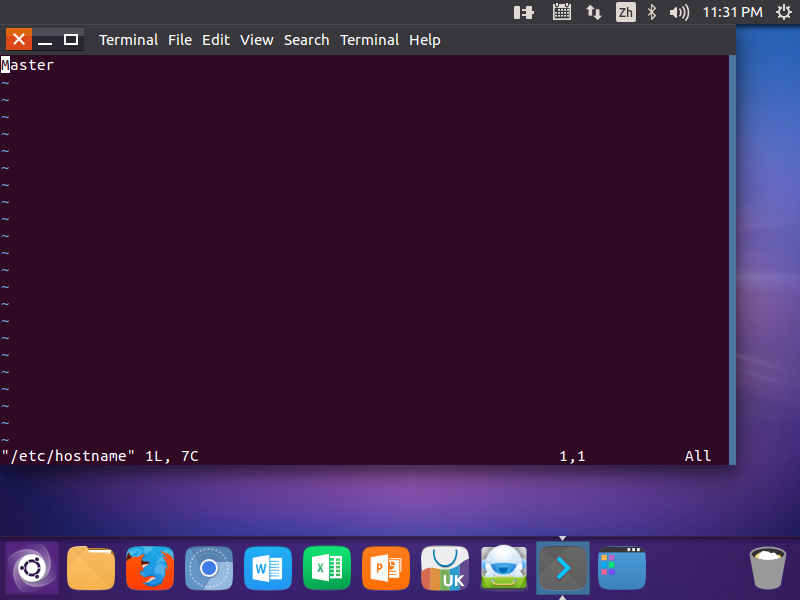This screenshot has width=800, height=600.
Task: Select the Terminal icon in dock
Action: pos(563,568)
